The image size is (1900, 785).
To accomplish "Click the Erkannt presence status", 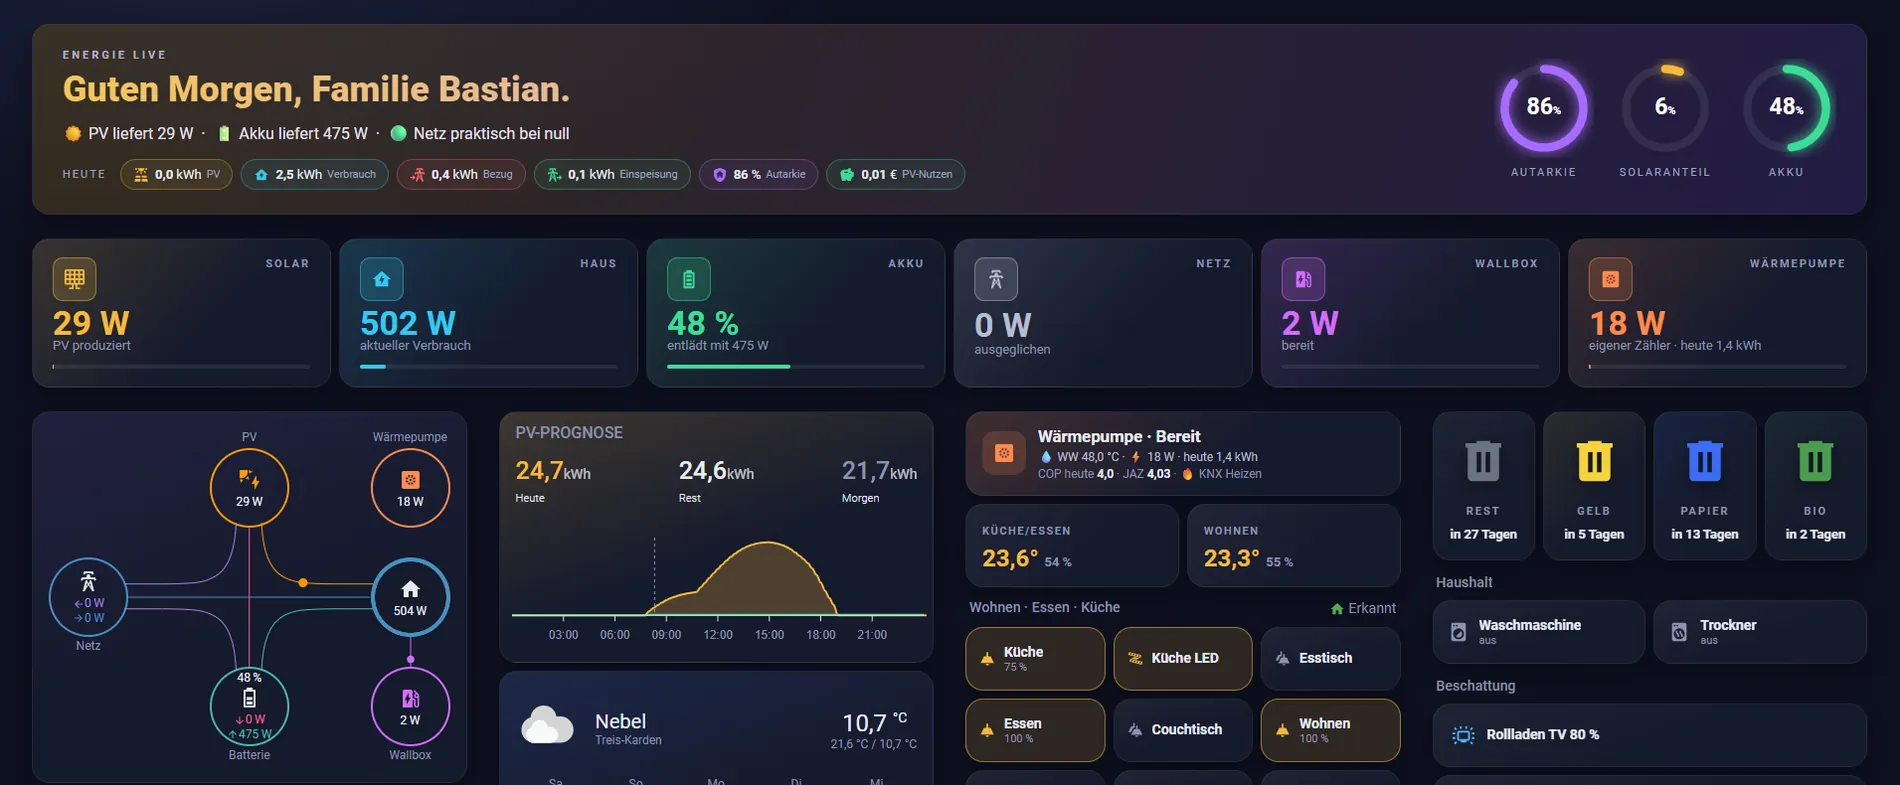I will 1363,608.
